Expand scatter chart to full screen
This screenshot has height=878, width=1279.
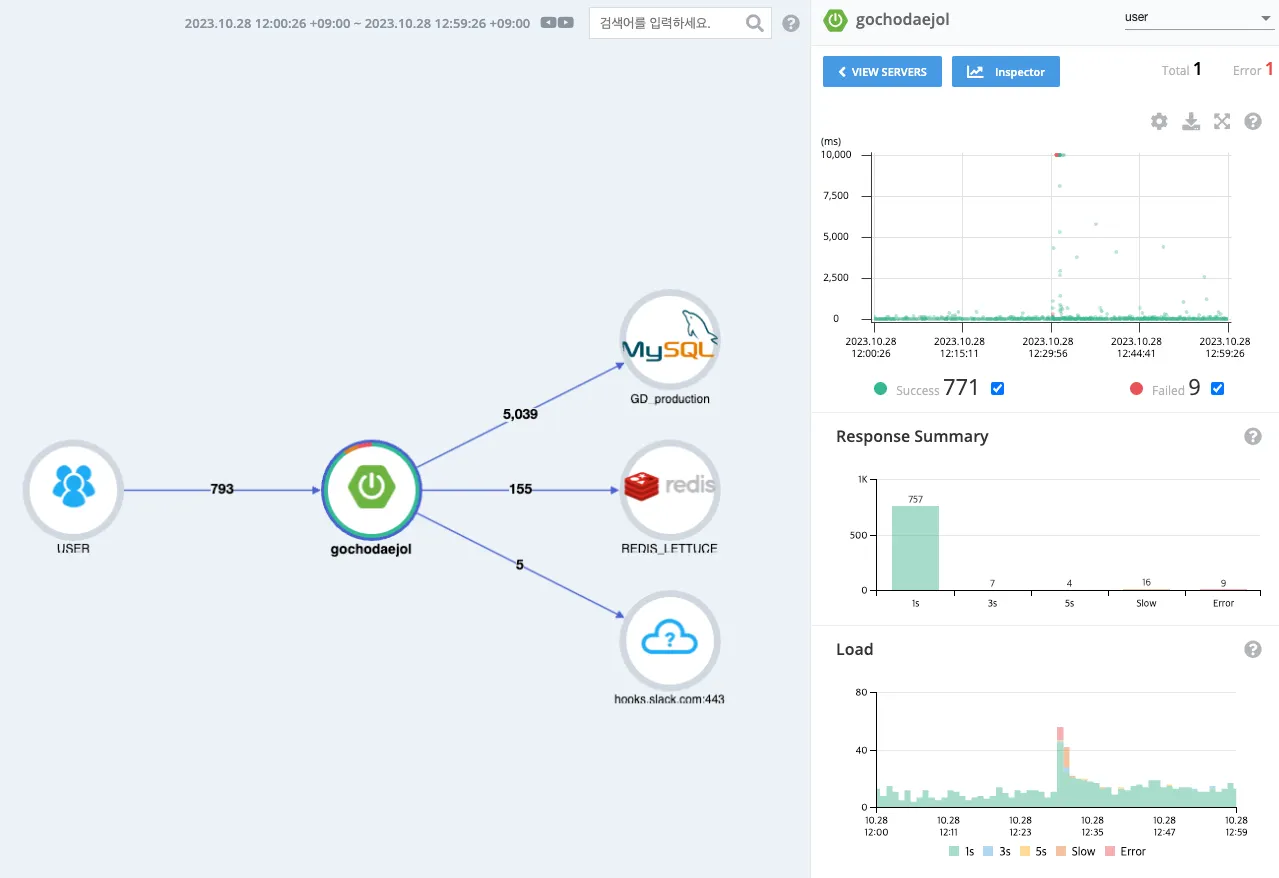point(1222,121)
